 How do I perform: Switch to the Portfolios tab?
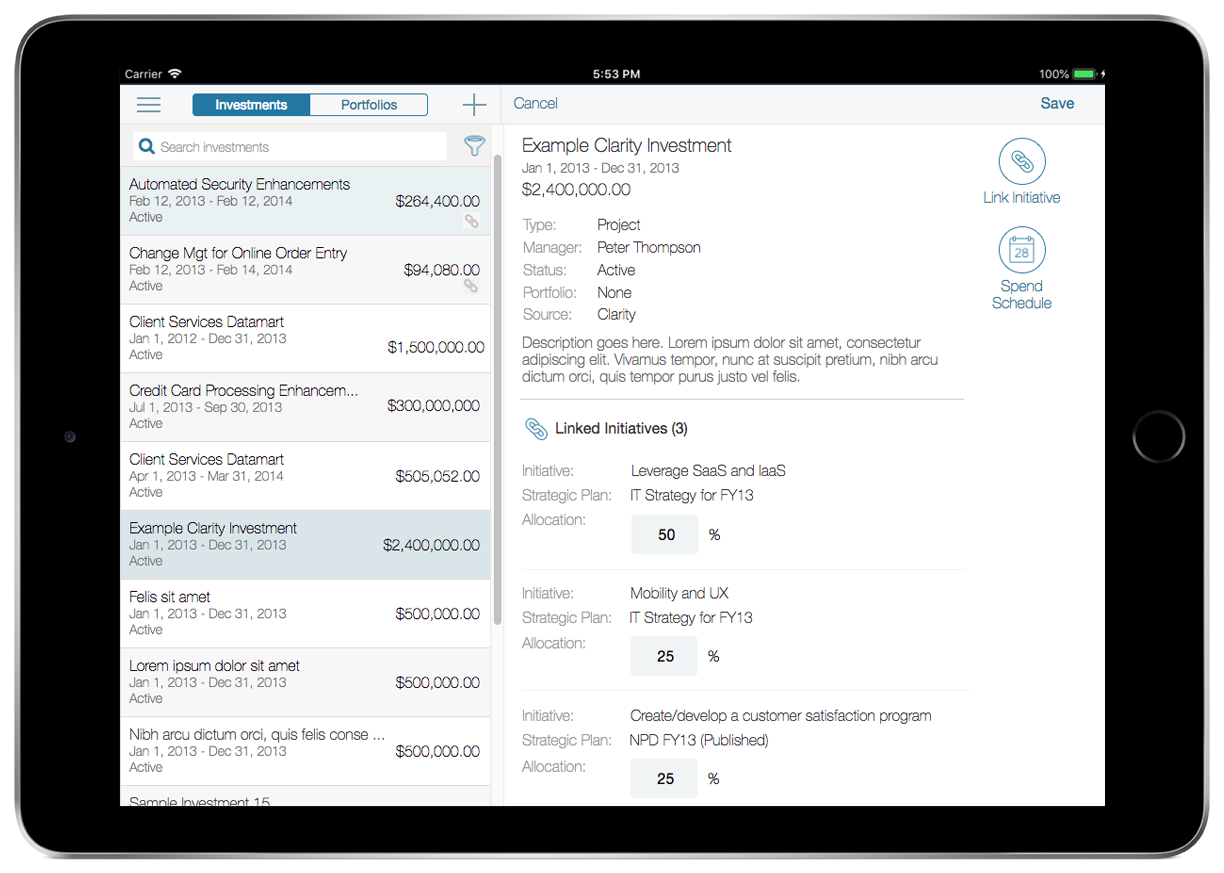pyautogui.click(x=369, y=105)
